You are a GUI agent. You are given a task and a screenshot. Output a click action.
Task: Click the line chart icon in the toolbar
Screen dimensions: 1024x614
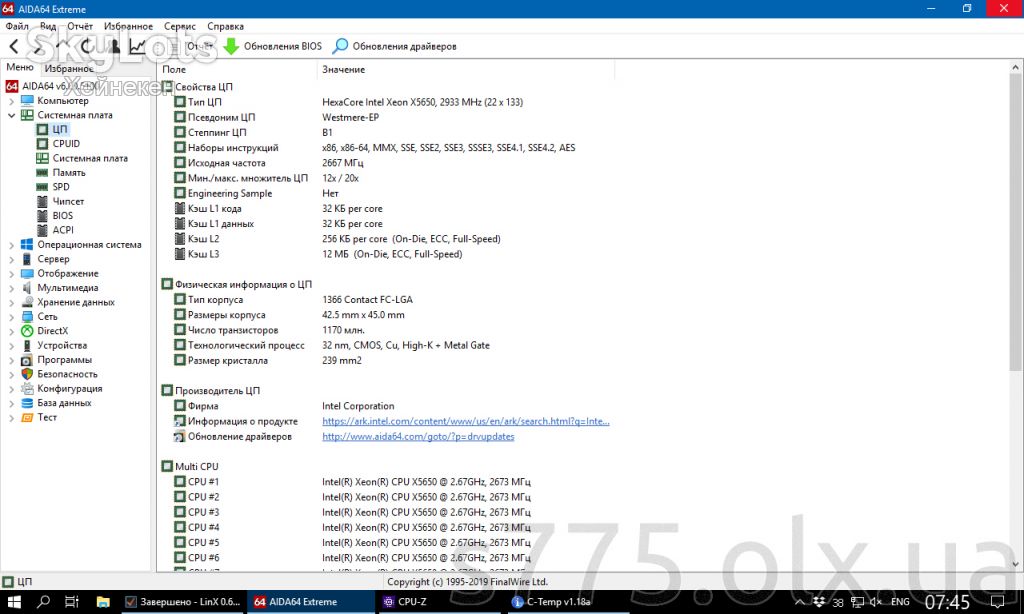click(x=137, y=46)
